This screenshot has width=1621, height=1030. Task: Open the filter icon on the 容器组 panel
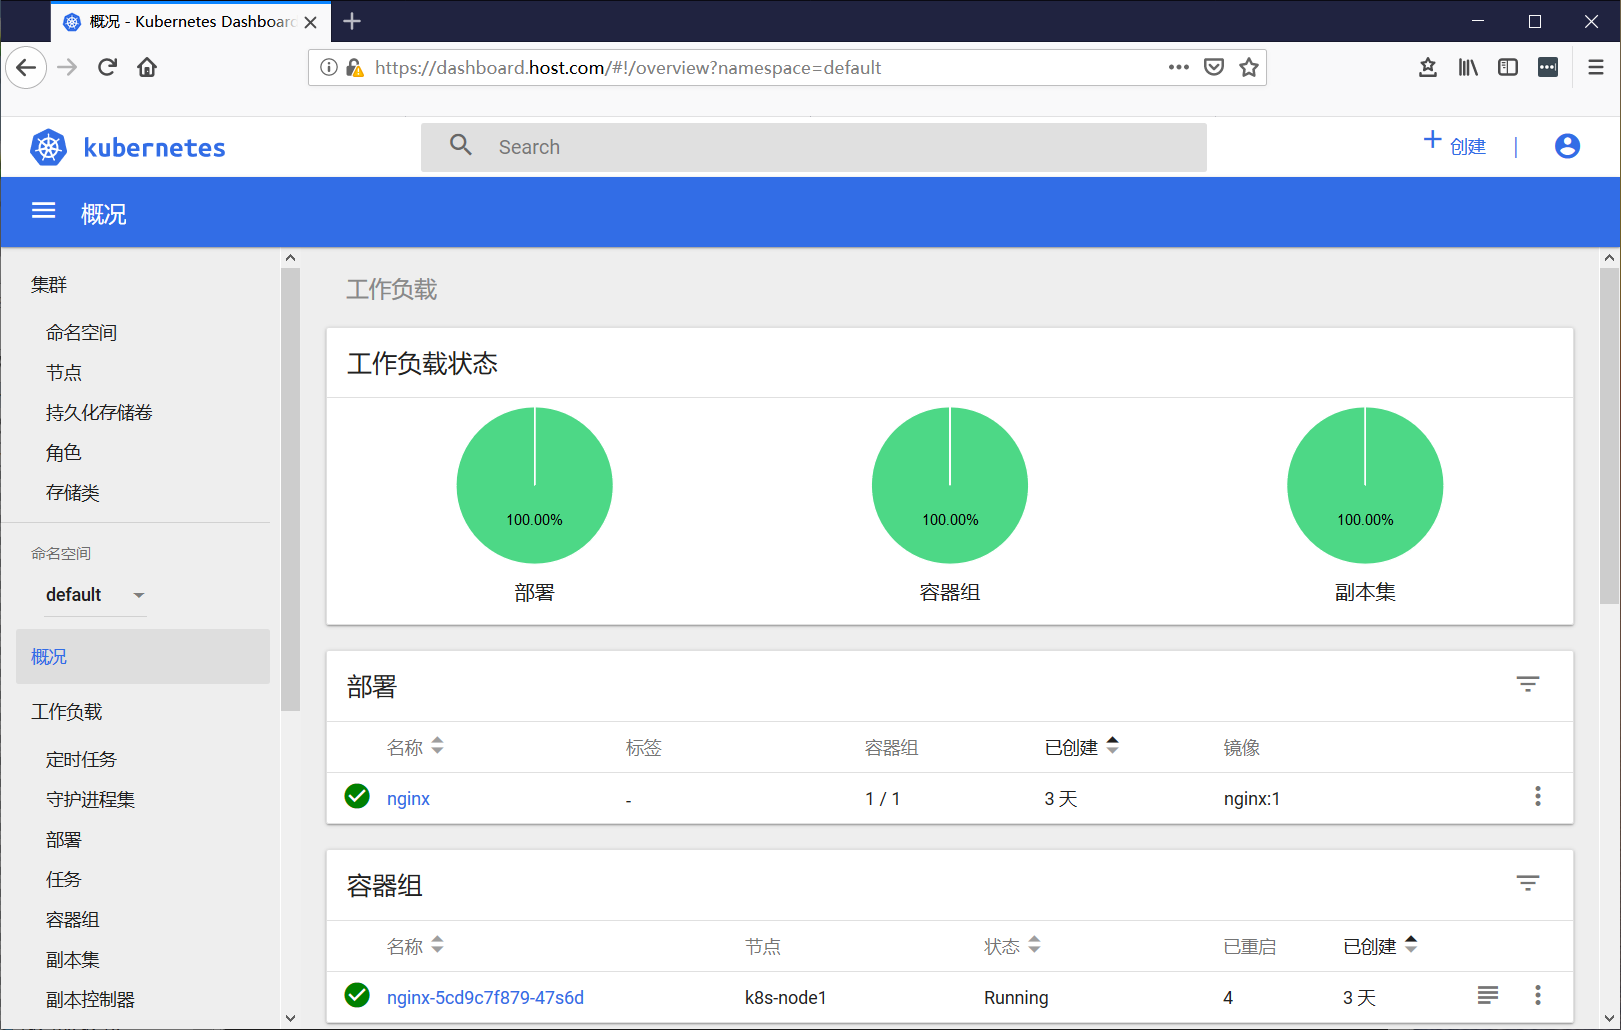pos(1527,883)
